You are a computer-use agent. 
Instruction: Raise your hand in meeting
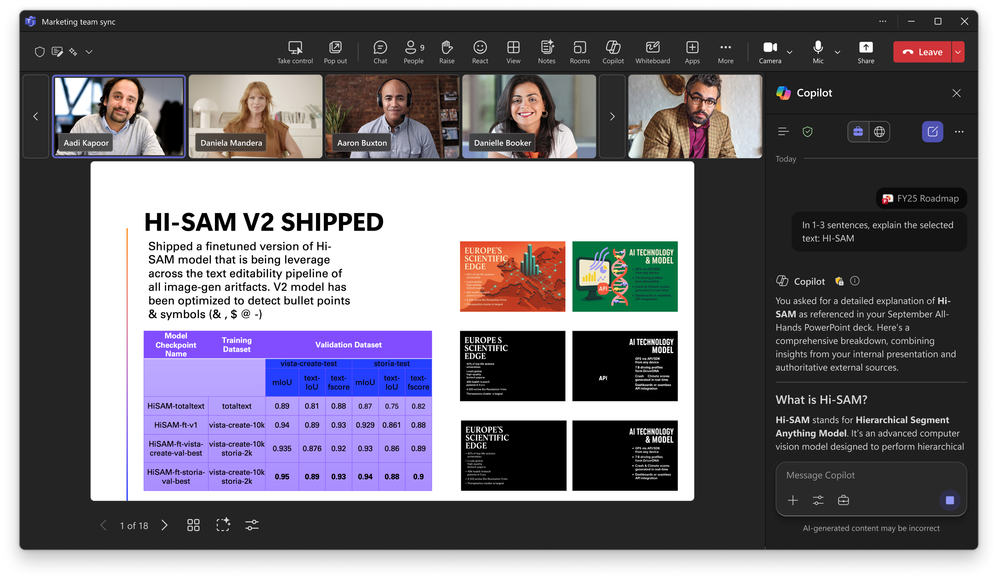(x=447, y=52)
